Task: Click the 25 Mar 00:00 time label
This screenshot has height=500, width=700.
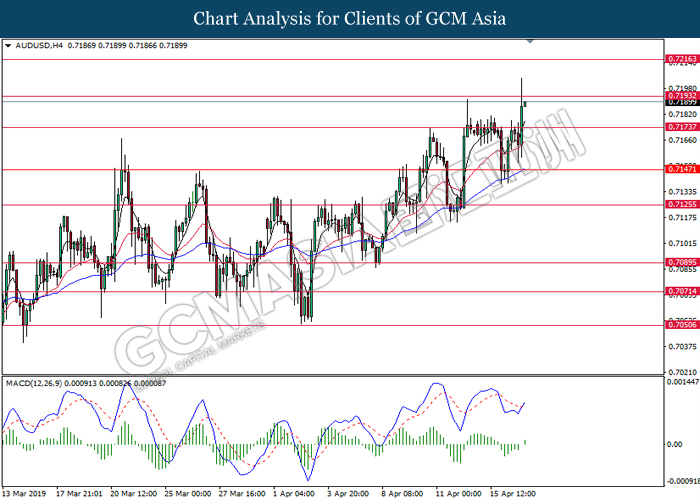Action: [x=188, y=493]
